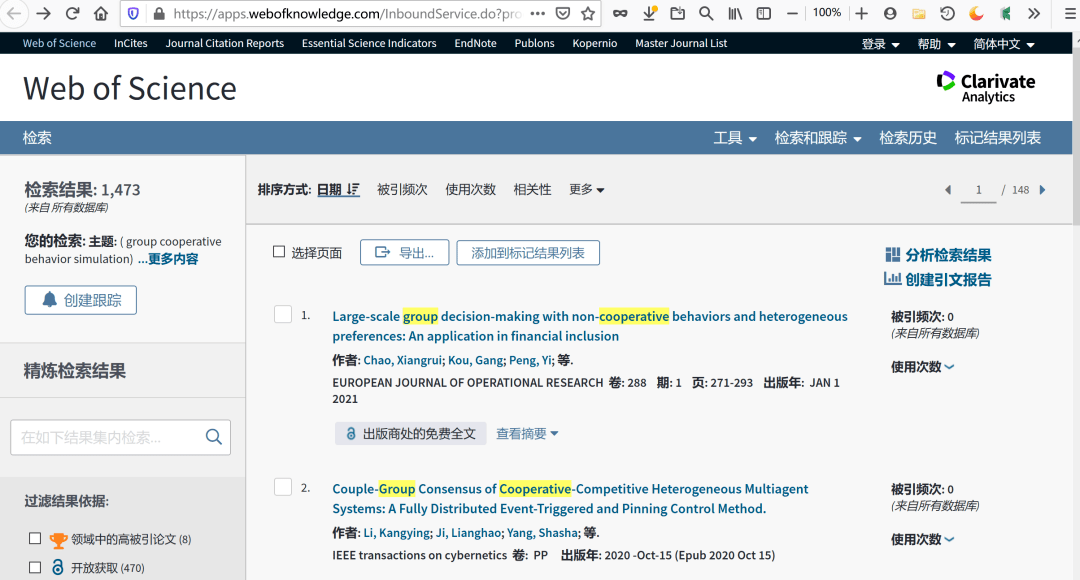Image resolution: width=1080 pixels, height=580 pixels.
Task: Open Essential Science Indicators tab
Action: (369, 43)
